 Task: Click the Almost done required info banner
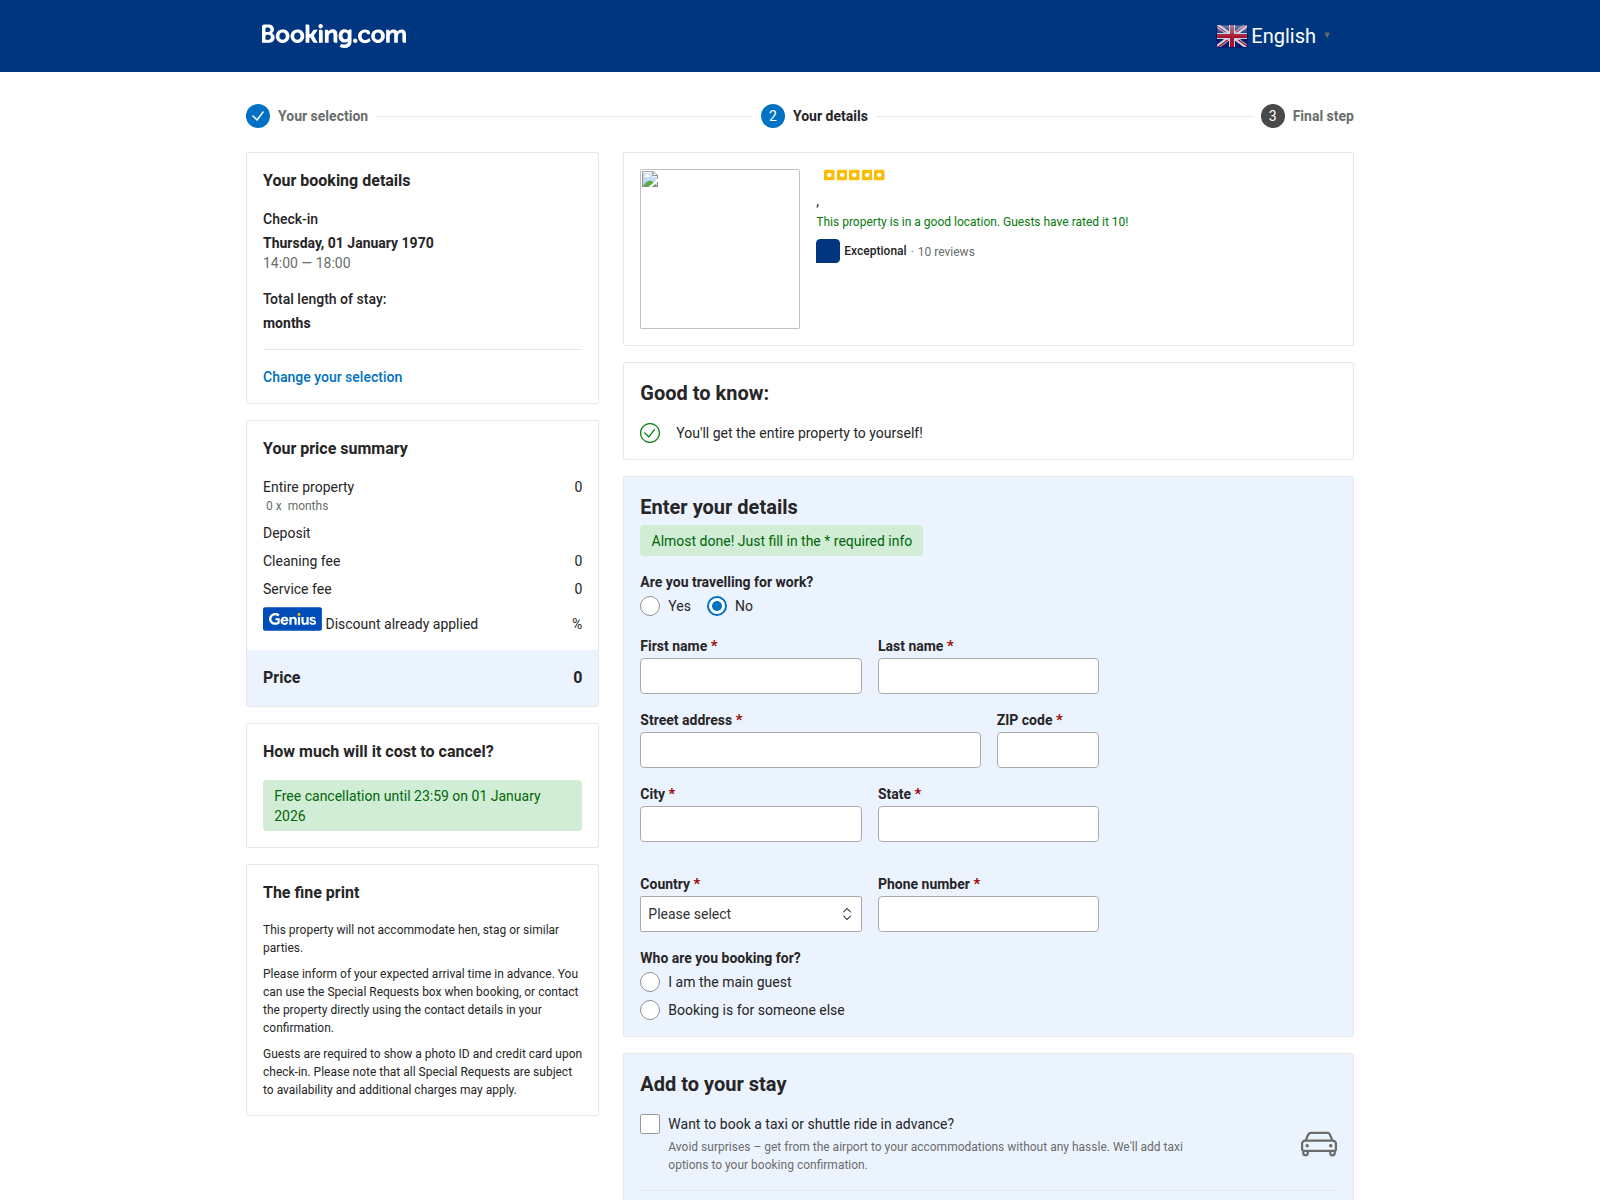click(782, 541)
